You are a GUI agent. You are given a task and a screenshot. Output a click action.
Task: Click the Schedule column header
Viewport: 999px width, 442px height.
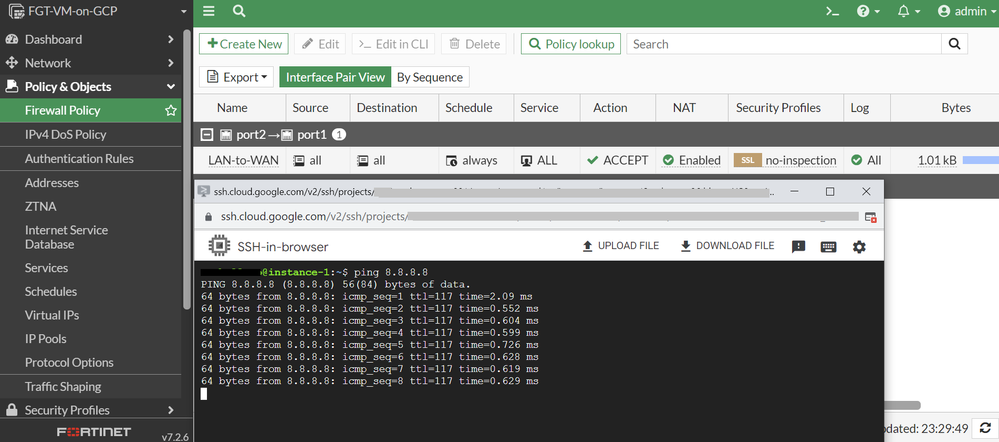click(468, 108)
